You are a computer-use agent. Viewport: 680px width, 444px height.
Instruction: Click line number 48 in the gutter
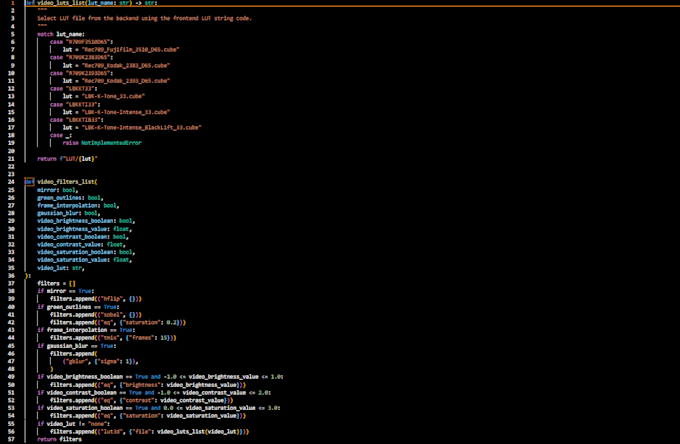[x=12, y=369]
